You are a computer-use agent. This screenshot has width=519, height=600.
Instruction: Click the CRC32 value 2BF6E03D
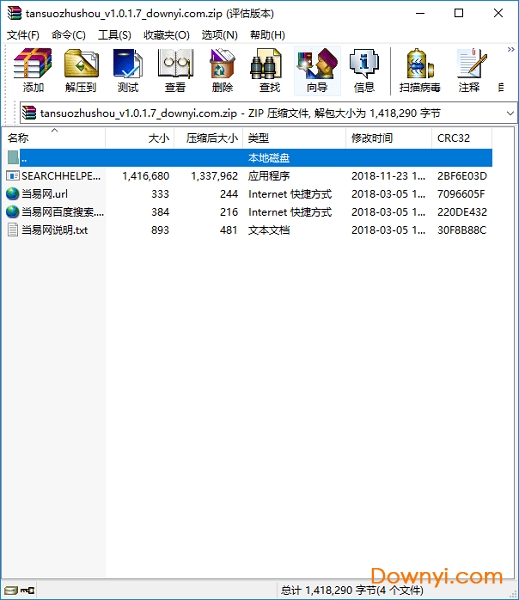[x=462, y=176]
